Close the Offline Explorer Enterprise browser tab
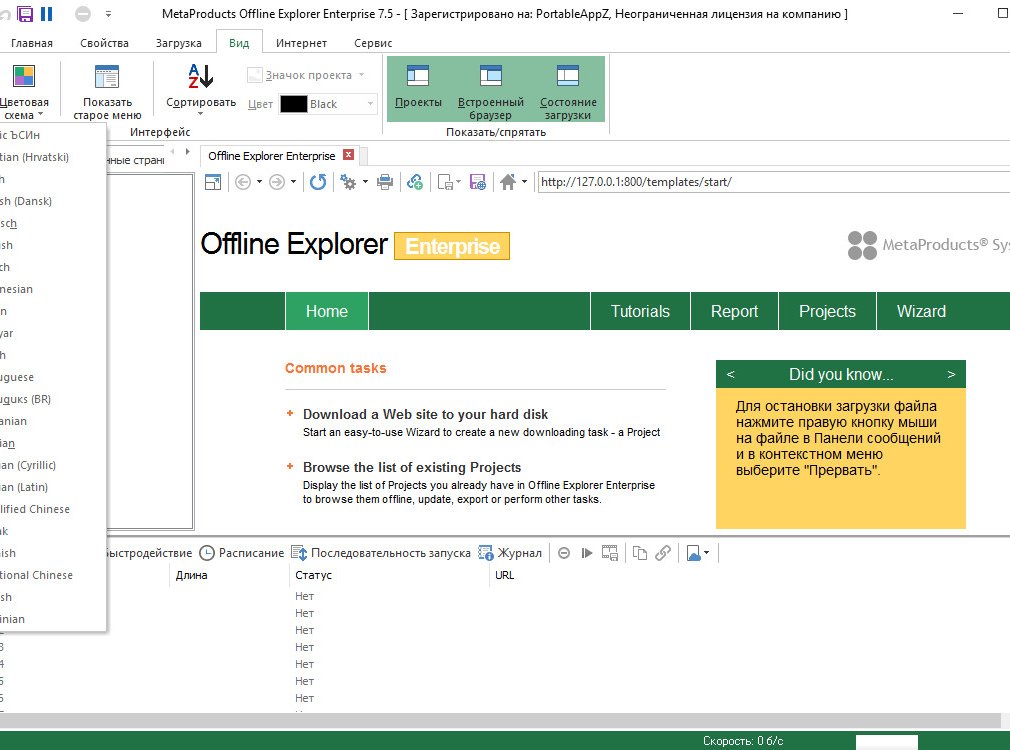Screen dimensions: 1010x750 [x=348, y=155]
